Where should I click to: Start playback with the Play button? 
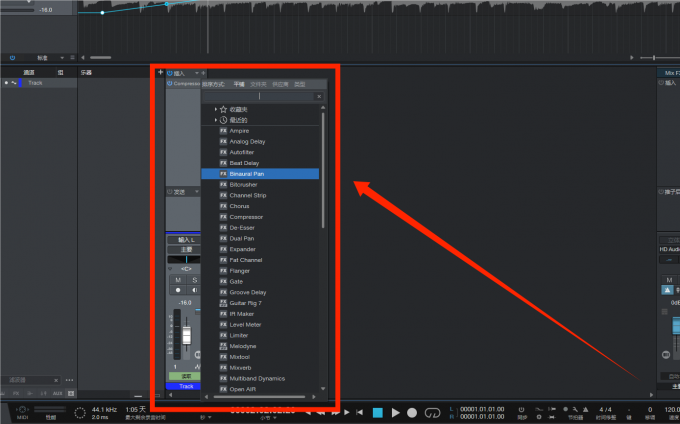tap(395, 413)
